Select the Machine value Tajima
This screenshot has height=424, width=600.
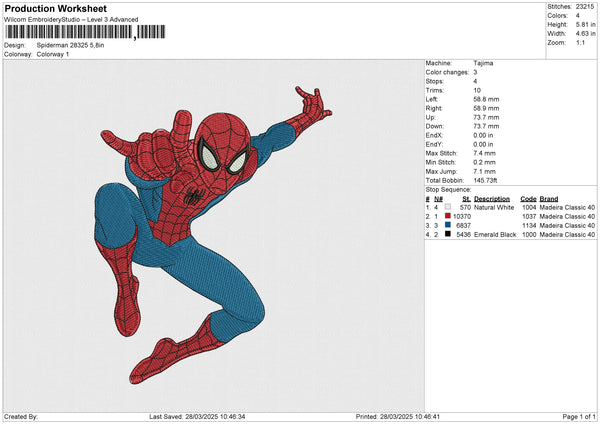coord(484,63)
